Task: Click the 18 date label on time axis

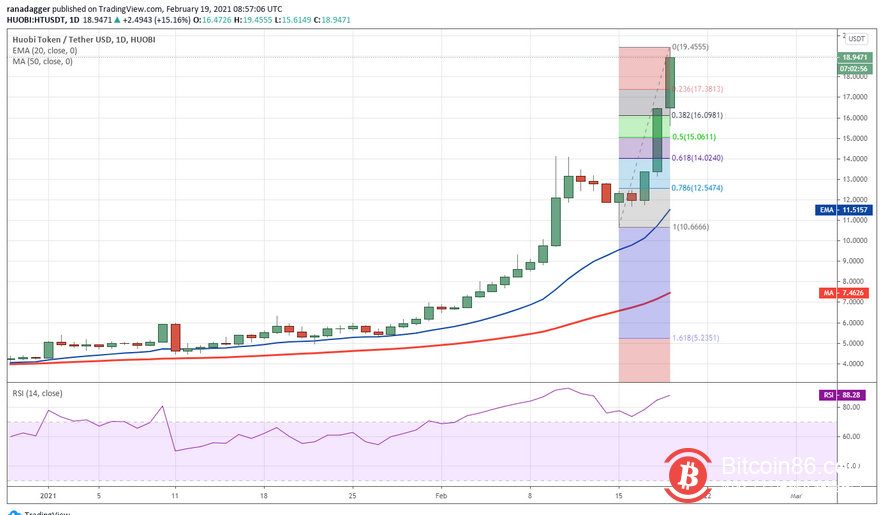Action: pos(264,496)
